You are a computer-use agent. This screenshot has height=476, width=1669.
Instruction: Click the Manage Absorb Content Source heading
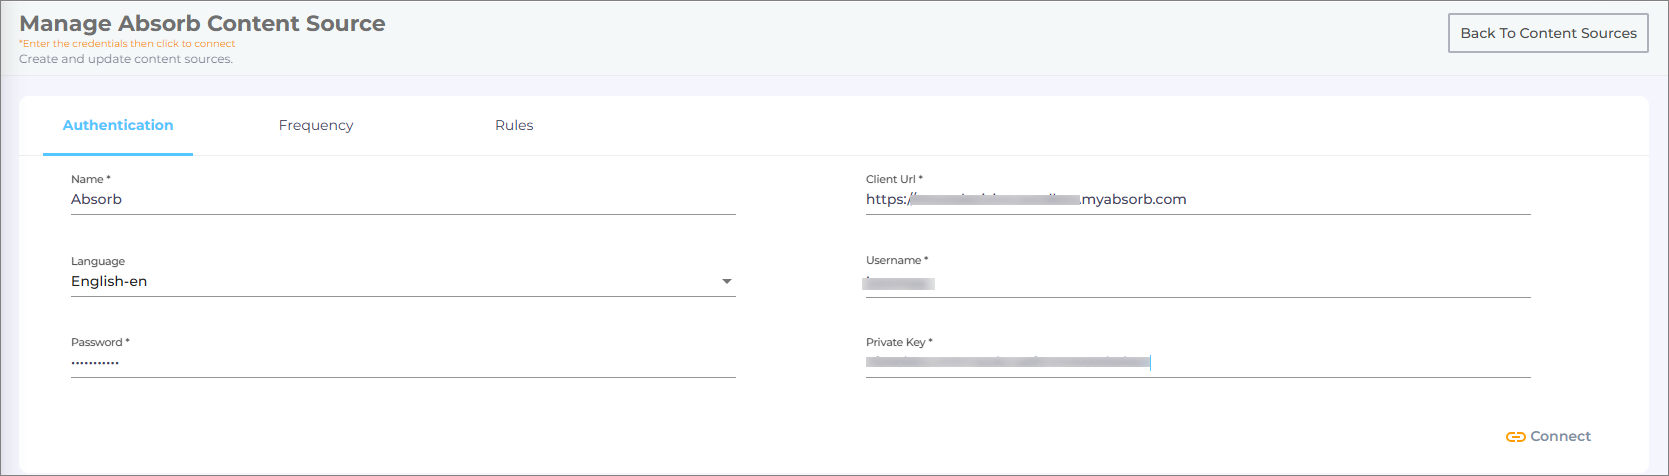point(202,23)
